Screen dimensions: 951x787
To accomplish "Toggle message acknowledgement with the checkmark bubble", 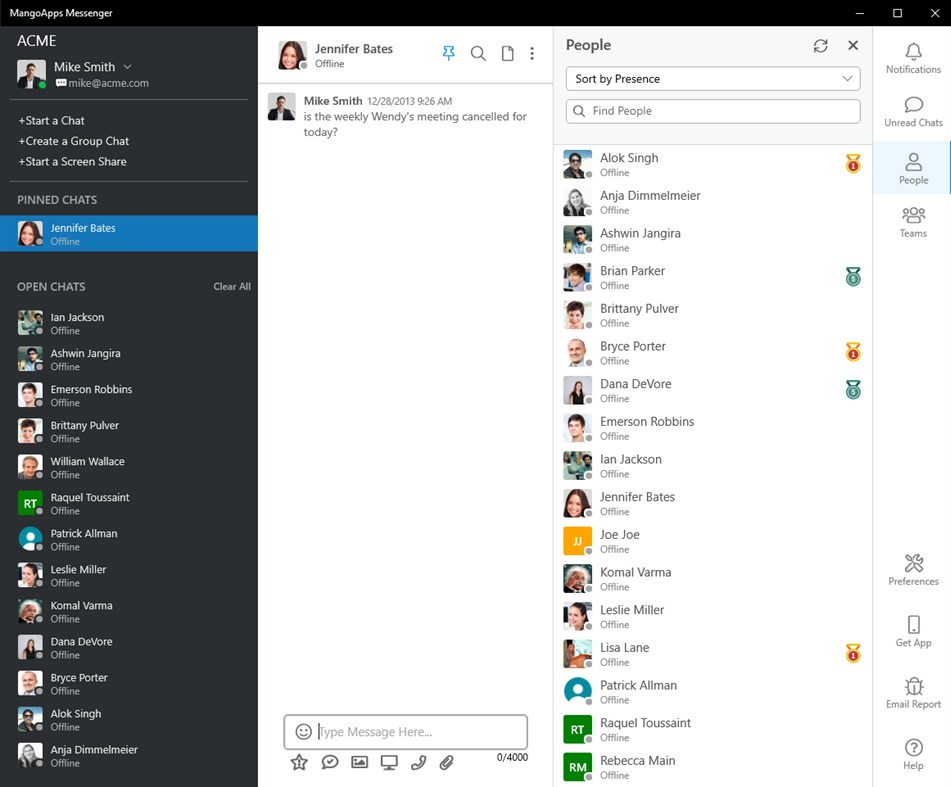I will [x=329, y=762].
